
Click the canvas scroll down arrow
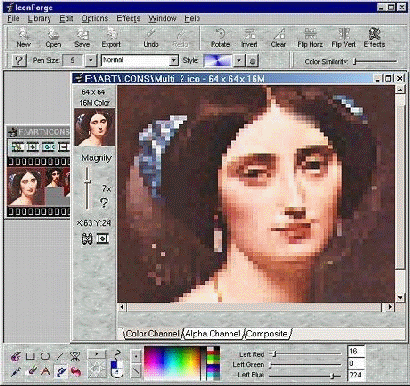(400, 297)
